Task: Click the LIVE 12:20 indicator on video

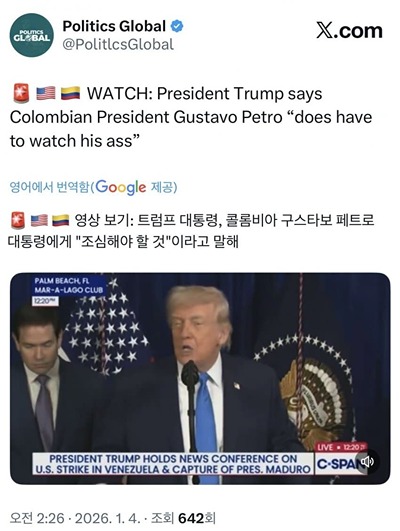Action: click(x=341, y=447)
